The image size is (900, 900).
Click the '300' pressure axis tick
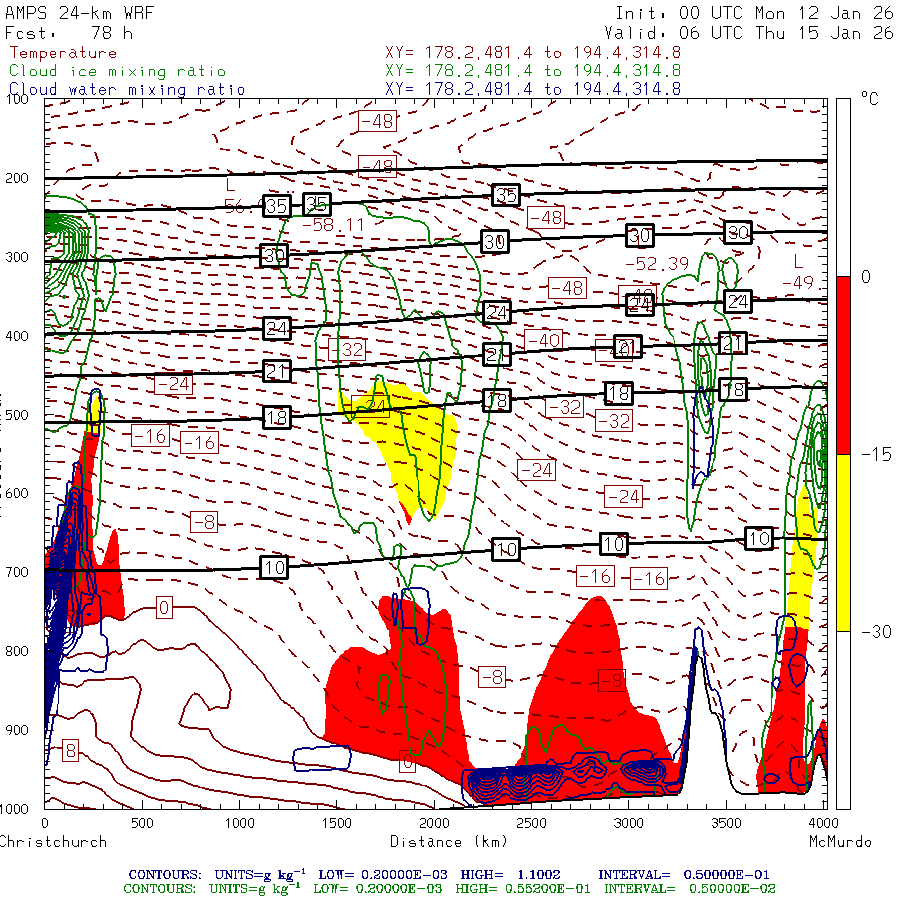tap(17, 257)
